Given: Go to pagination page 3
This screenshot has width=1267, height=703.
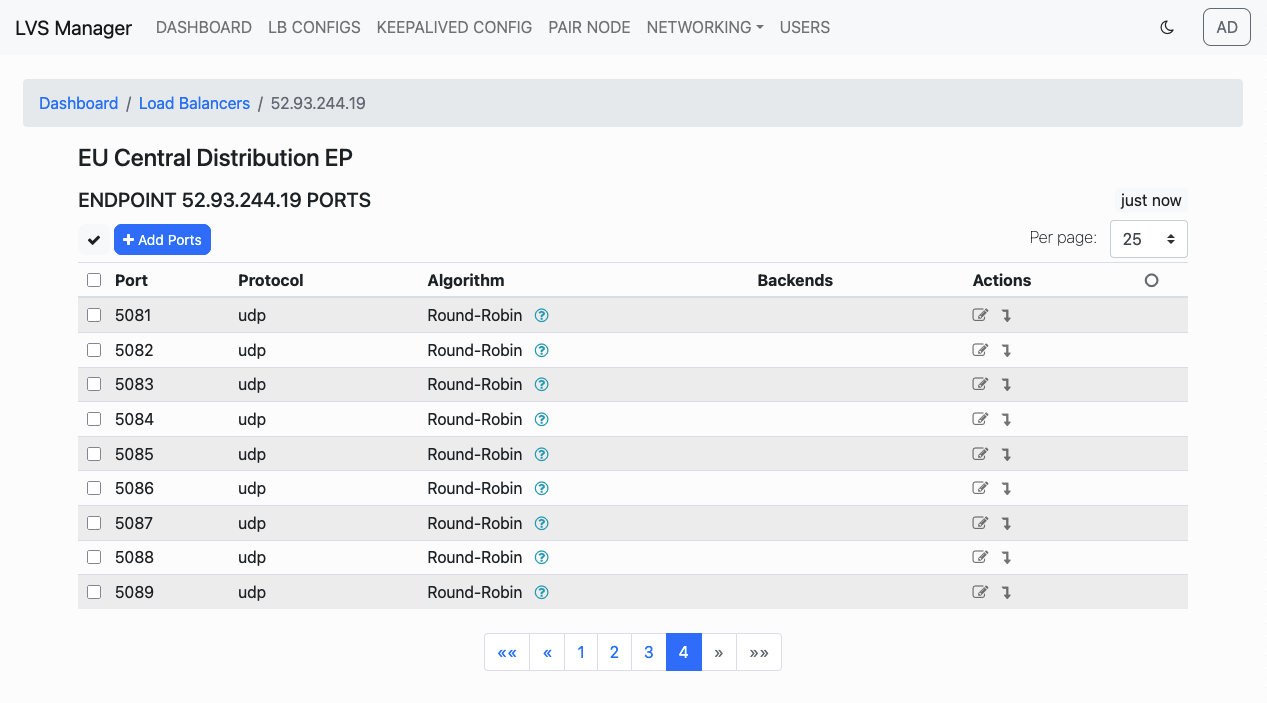Looking at the screenshot, I should pyautogui.click(x=649, y=652).
